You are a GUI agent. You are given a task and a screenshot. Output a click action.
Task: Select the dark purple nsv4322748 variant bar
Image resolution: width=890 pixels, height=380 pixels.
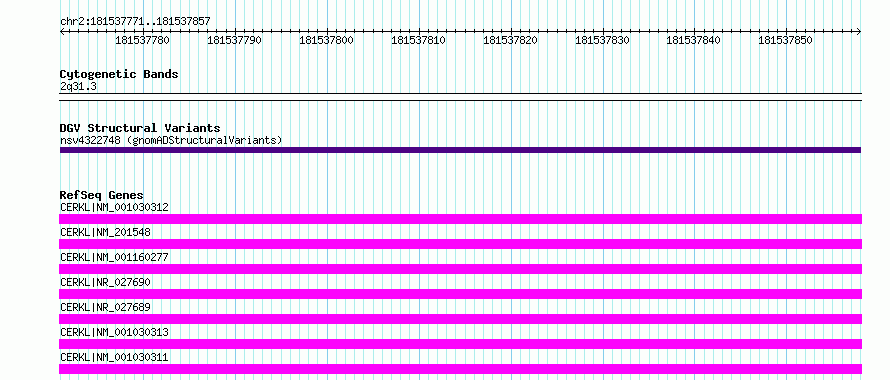tap(460, 150)
